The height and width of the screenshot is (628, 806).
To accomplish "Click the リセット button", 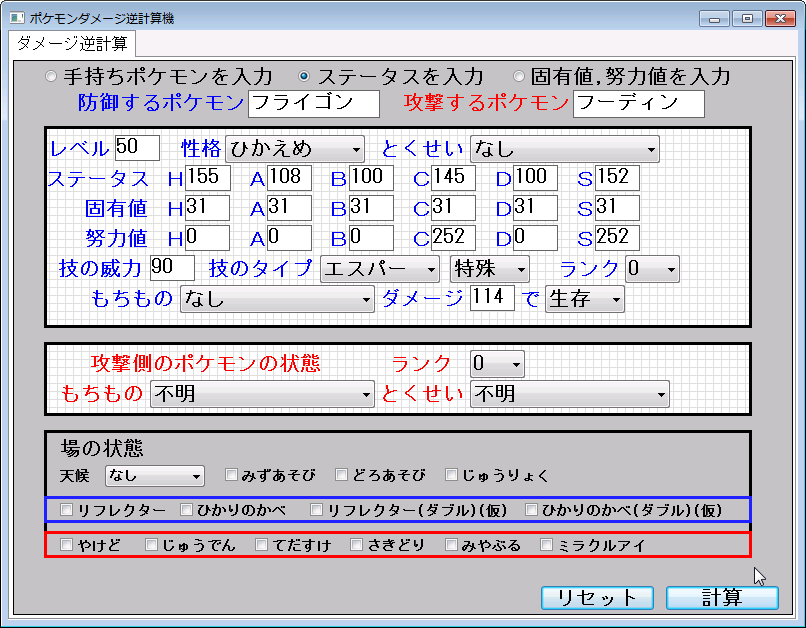I will tap(597, 598).
